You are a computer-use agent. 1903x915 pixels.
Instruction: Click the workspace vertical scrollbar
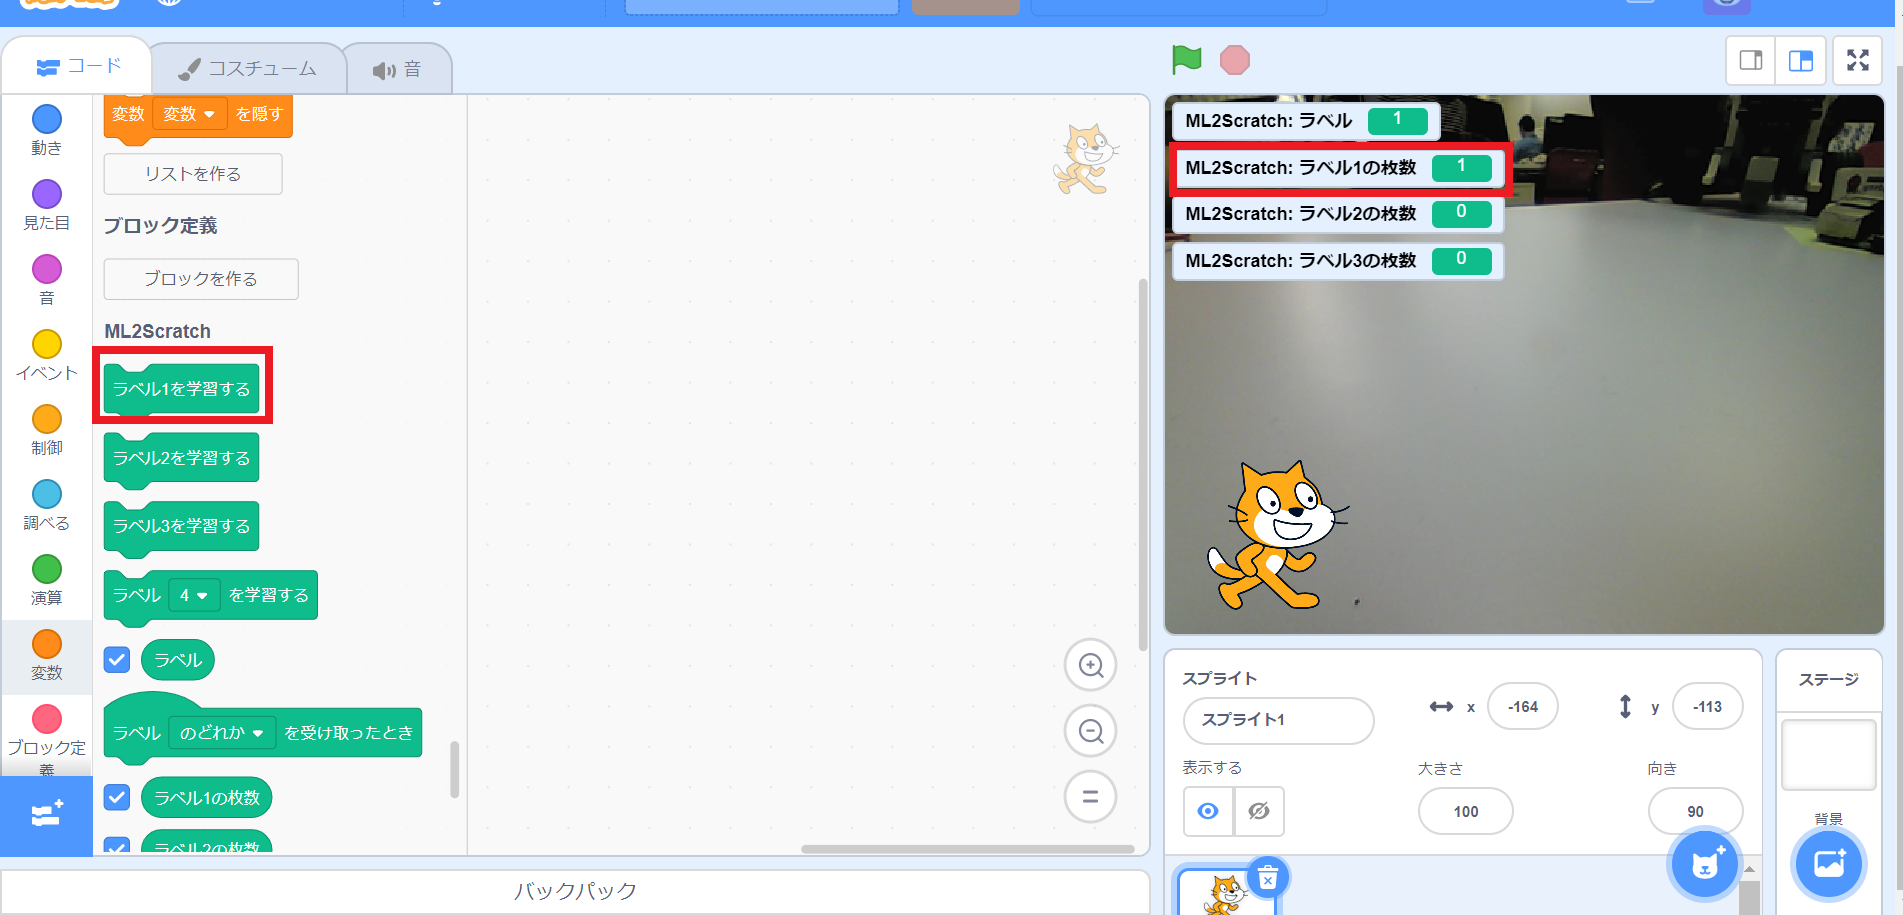1143,464
